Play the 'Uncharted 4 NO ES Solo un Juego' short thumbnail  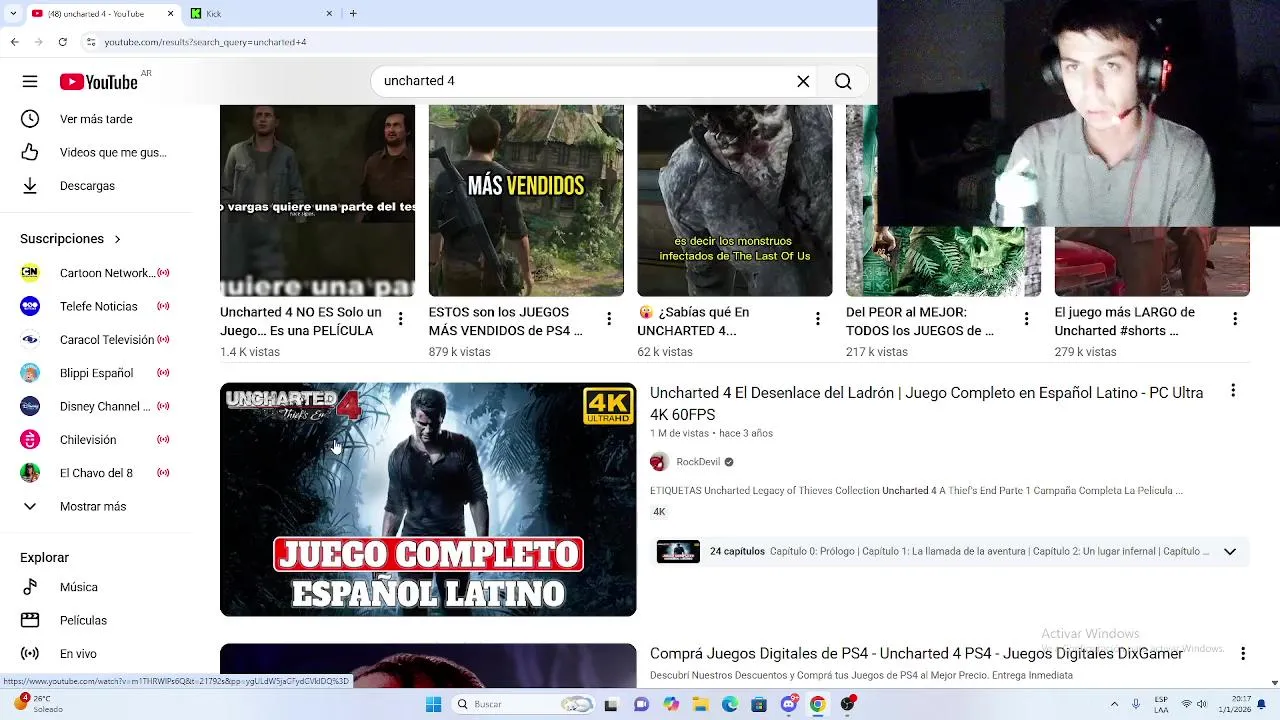[317, 201]
